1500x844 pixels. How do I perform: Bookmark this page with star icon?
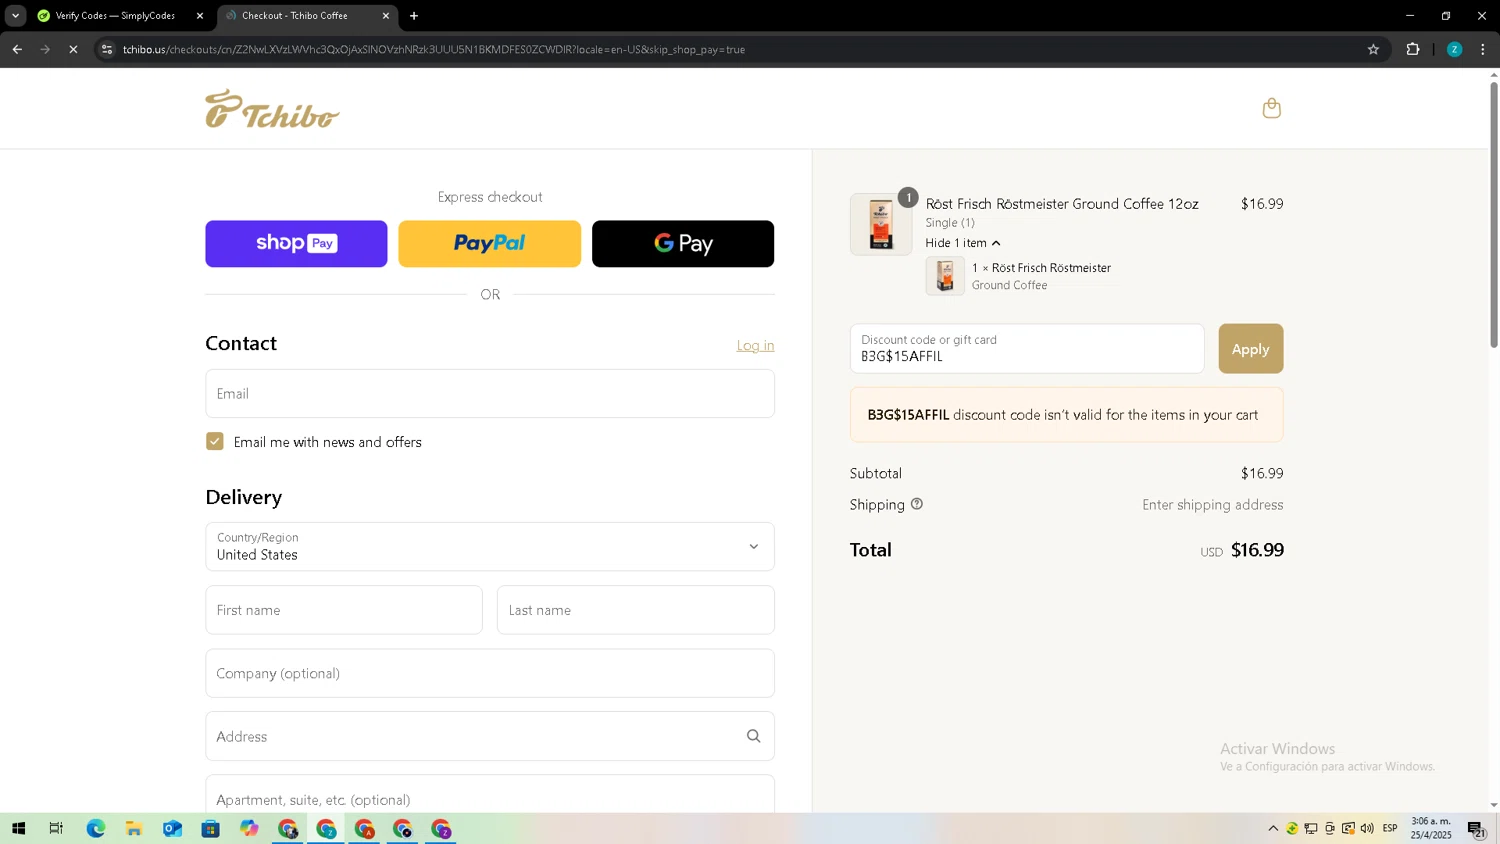coord(1373,49)
